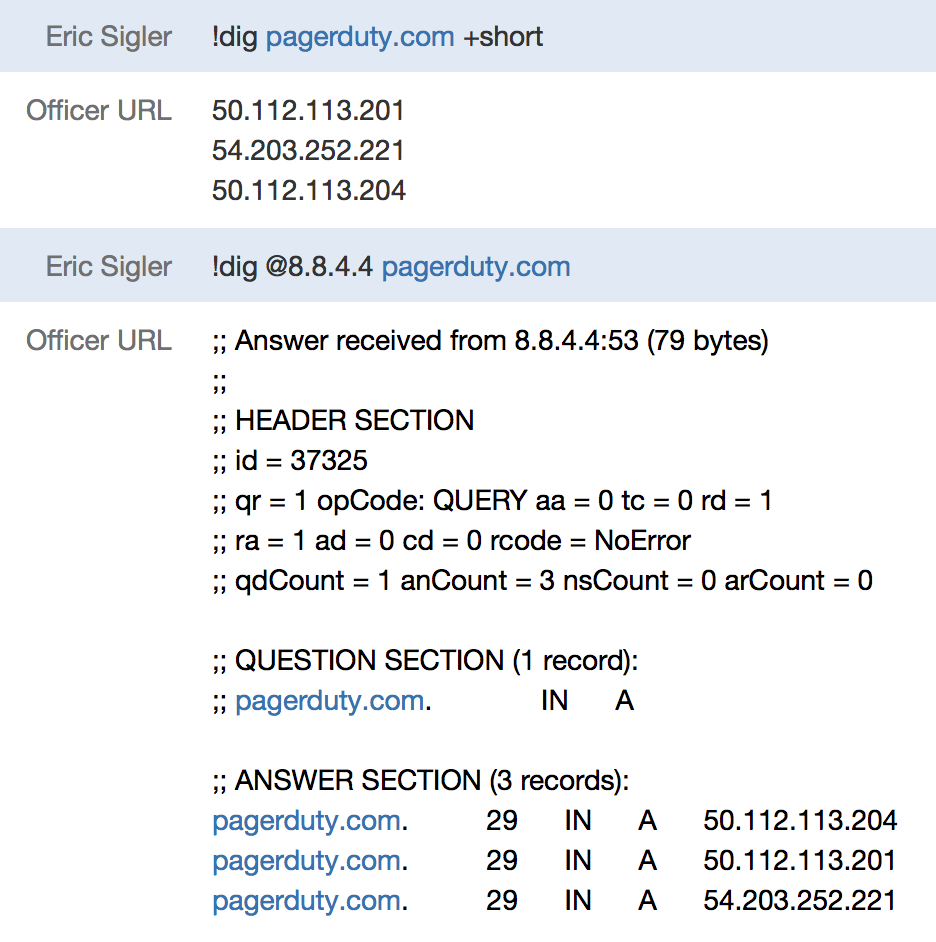Click Officer URL name beside the Answer received line
The width and height of the screenshot is (936, 942).
tap(99, 341)
